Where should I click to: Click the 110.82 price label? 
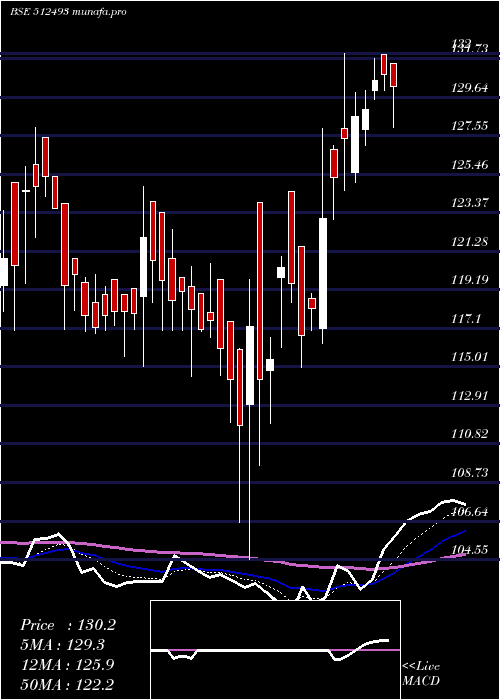click(470, 433)
